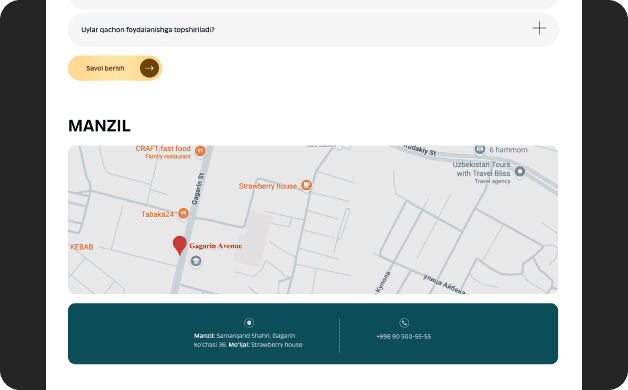Click the phone icon above the number
Image resolution: width=628 pixels, height=390 pixels.
point(404,323)
